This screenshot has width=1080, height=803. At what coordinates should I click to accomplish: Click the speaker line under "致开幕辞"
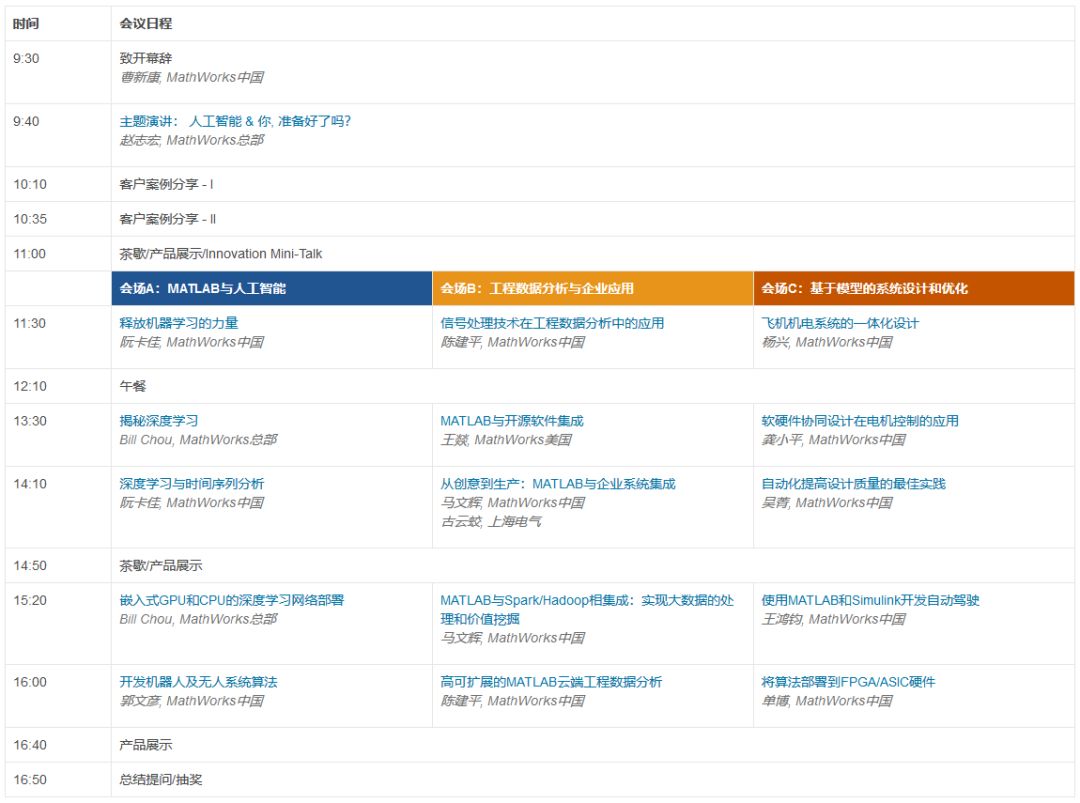(191, 77)
